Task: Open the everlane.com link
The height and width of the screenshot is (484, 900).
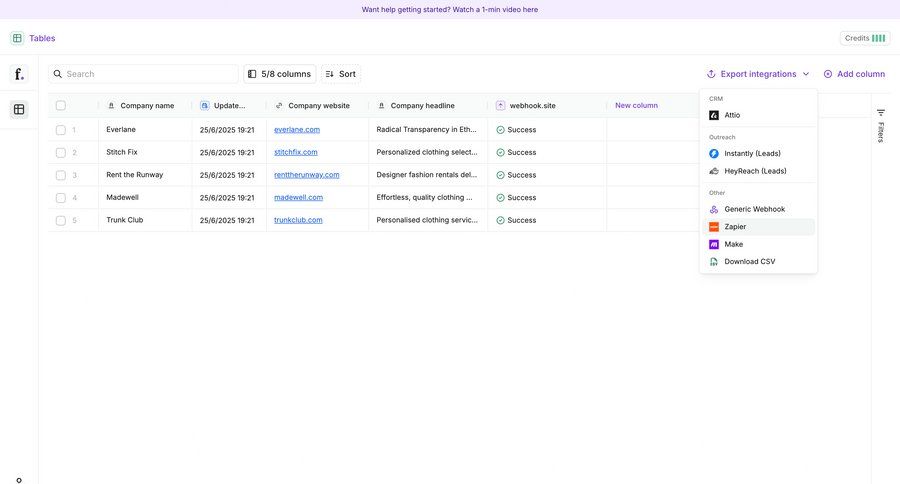Action: [x=297, y=130]
